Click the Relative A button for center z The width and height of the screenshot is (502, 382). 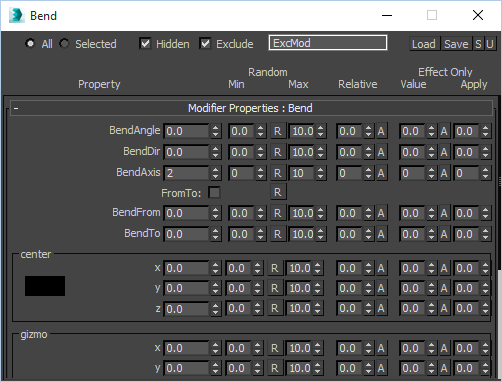[x=381, y=308]
